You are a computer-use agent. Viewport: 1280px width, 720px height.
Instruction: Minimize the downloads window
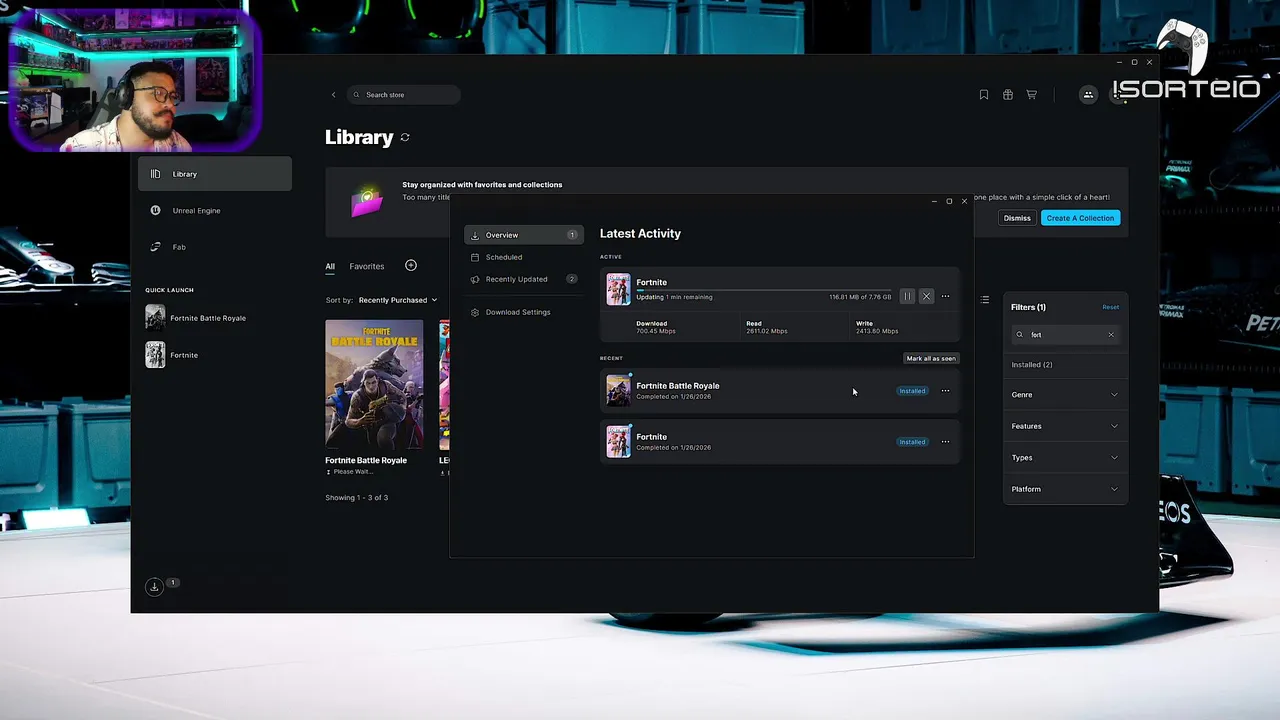click(x=934, y=201)
